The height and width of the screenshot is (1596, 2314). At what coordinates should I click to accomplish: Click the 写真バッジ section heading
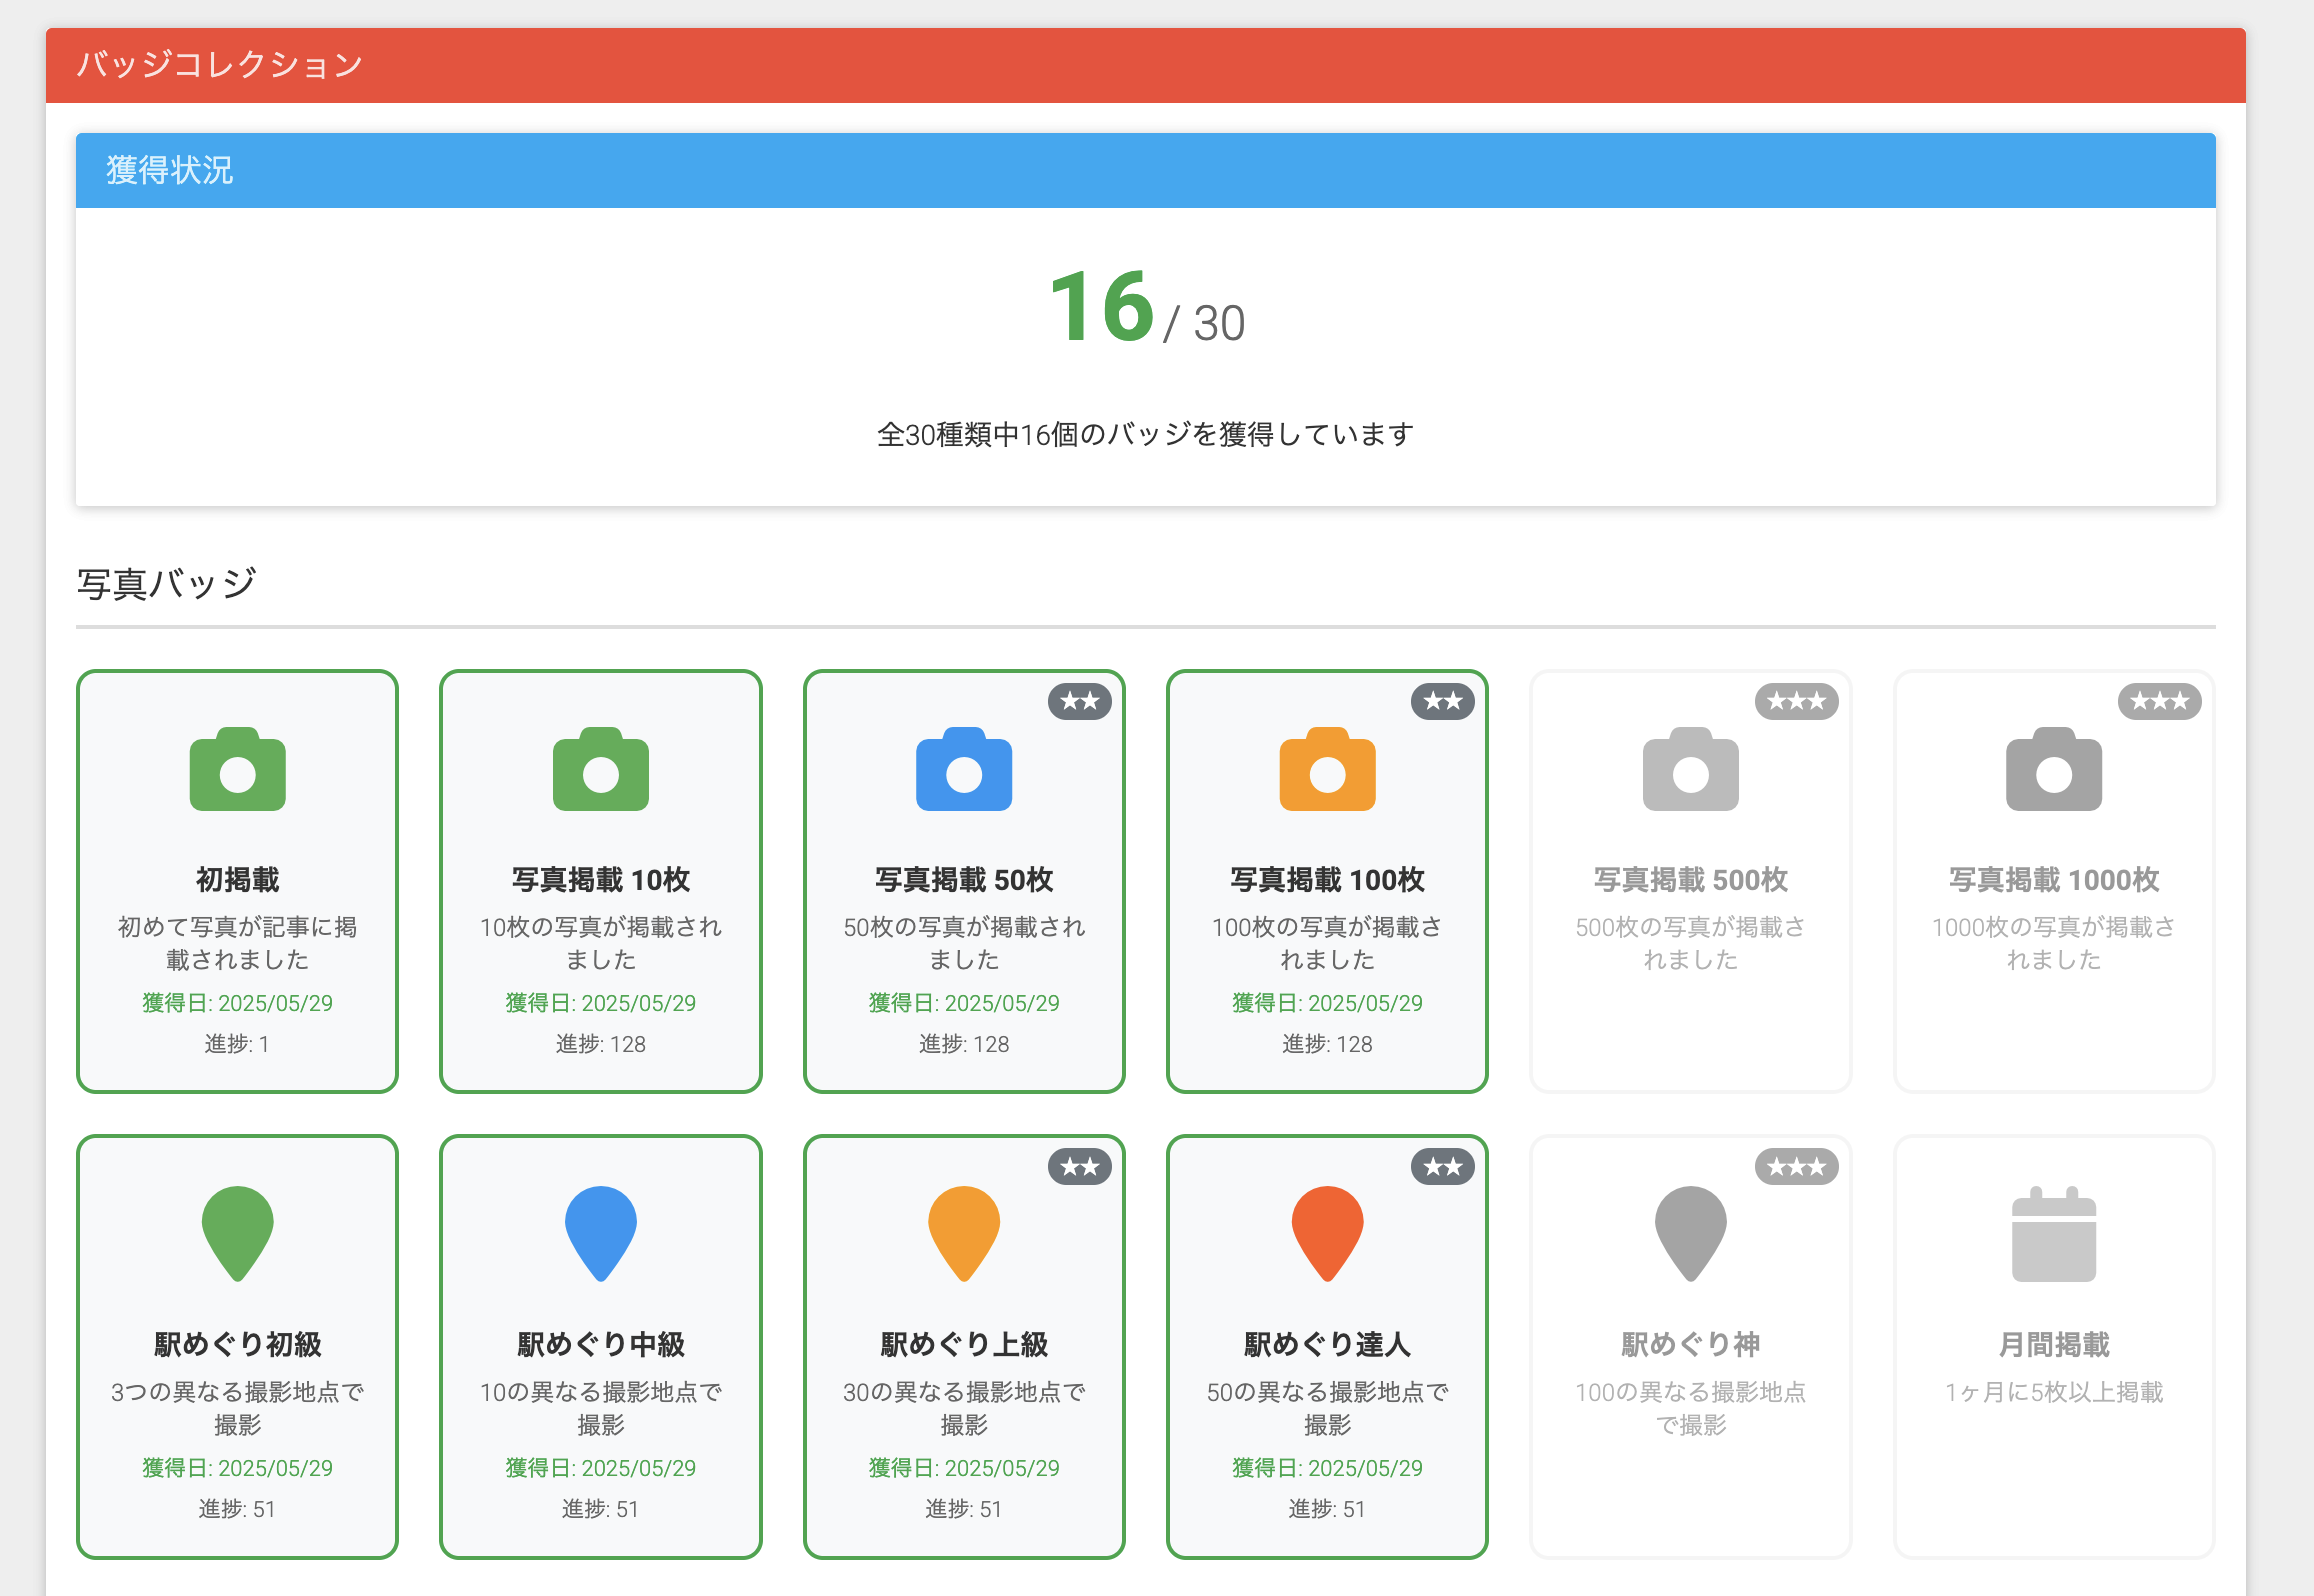(x=166, y=583)
